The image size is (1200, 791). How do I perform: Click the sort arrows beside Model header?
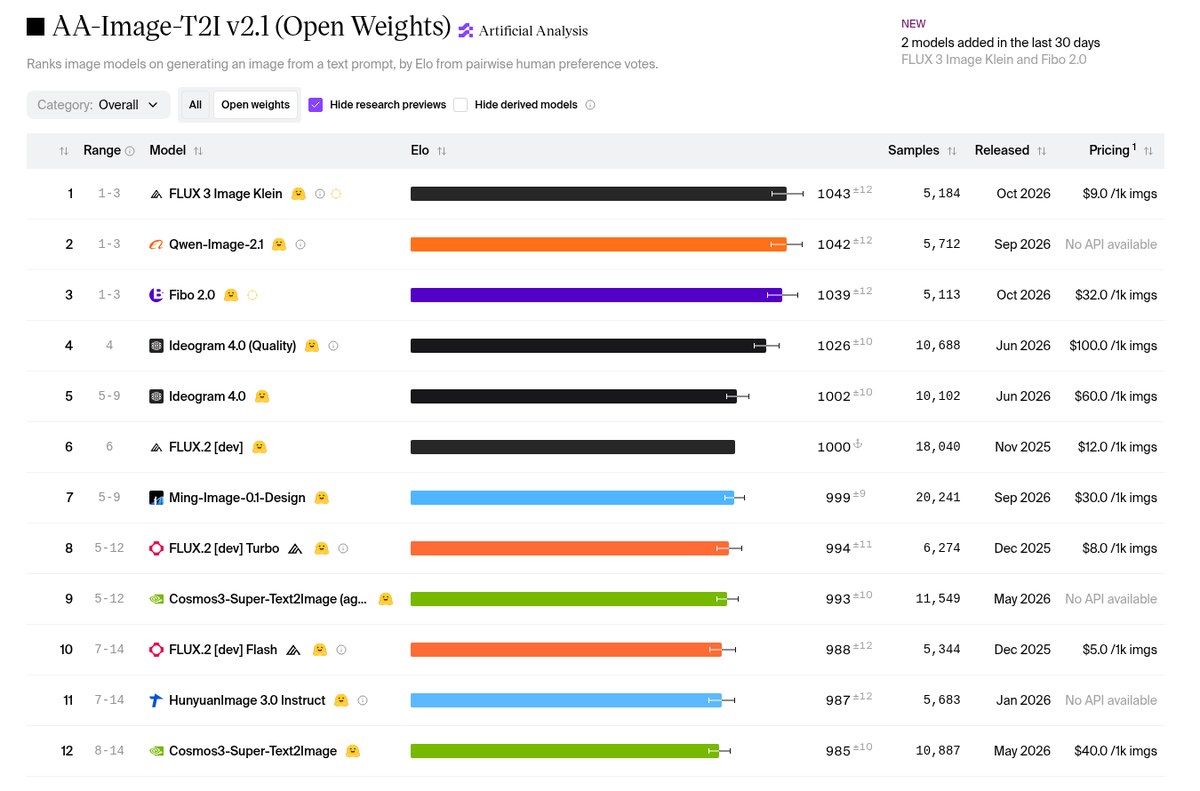point(198,151)
